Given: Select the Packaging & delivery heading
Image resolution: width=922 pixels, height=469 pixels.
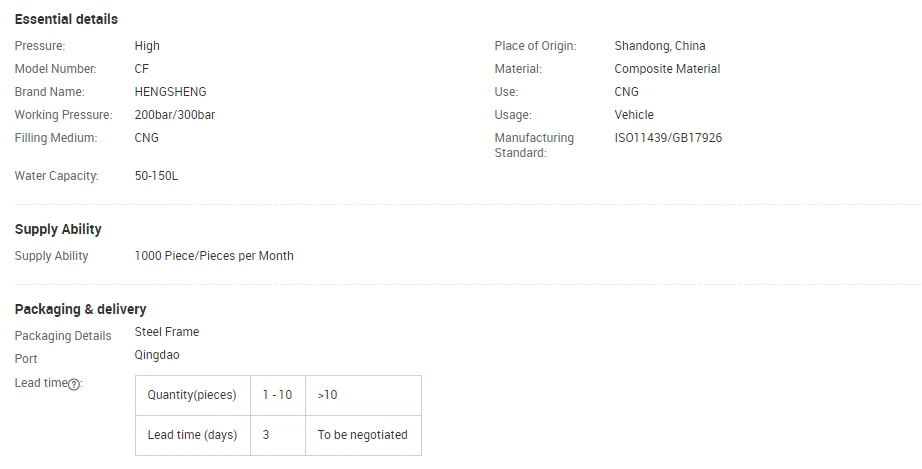Looking at the screenshot, I should click(x=81, y=309).
